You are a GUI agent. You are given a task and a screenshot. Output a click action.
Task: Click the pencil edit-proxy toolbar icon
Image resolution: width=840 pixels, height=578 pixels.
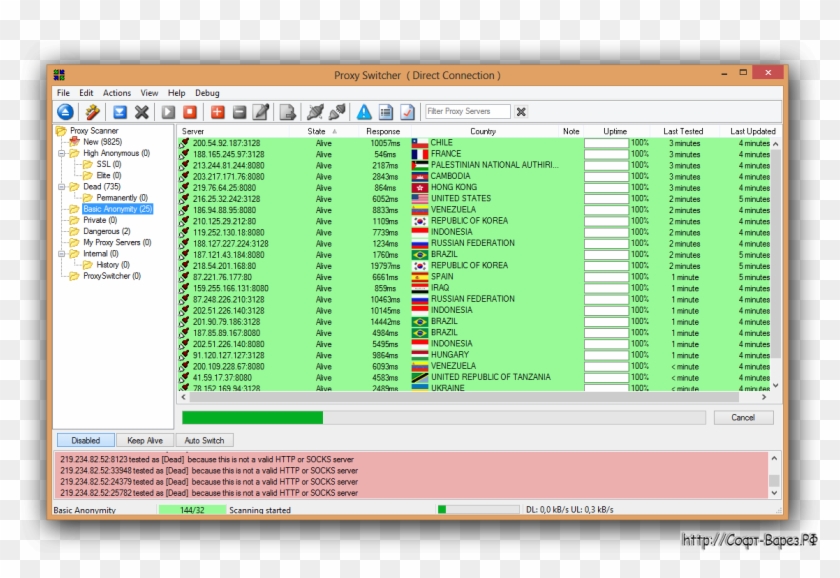261,112
